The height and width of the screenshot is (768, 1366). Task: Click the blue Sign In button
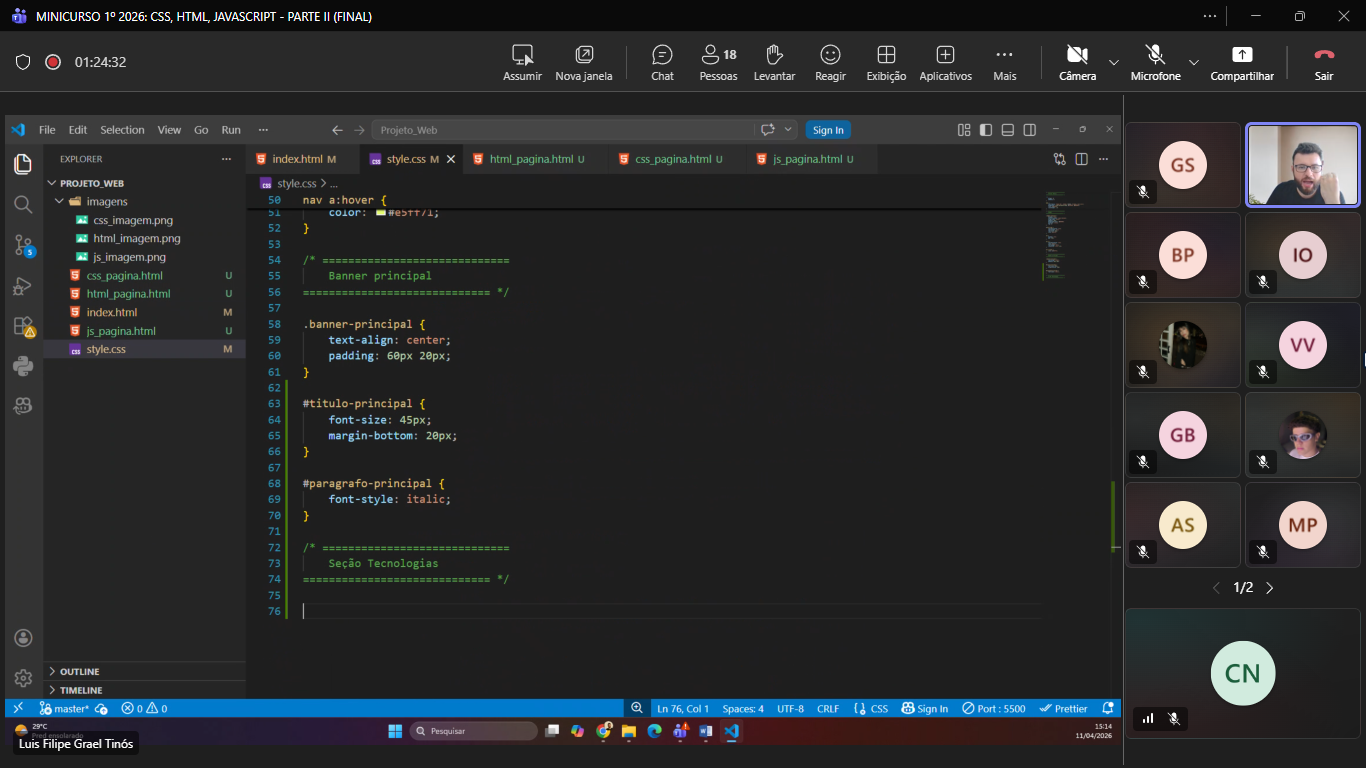[x=827, y=130]
